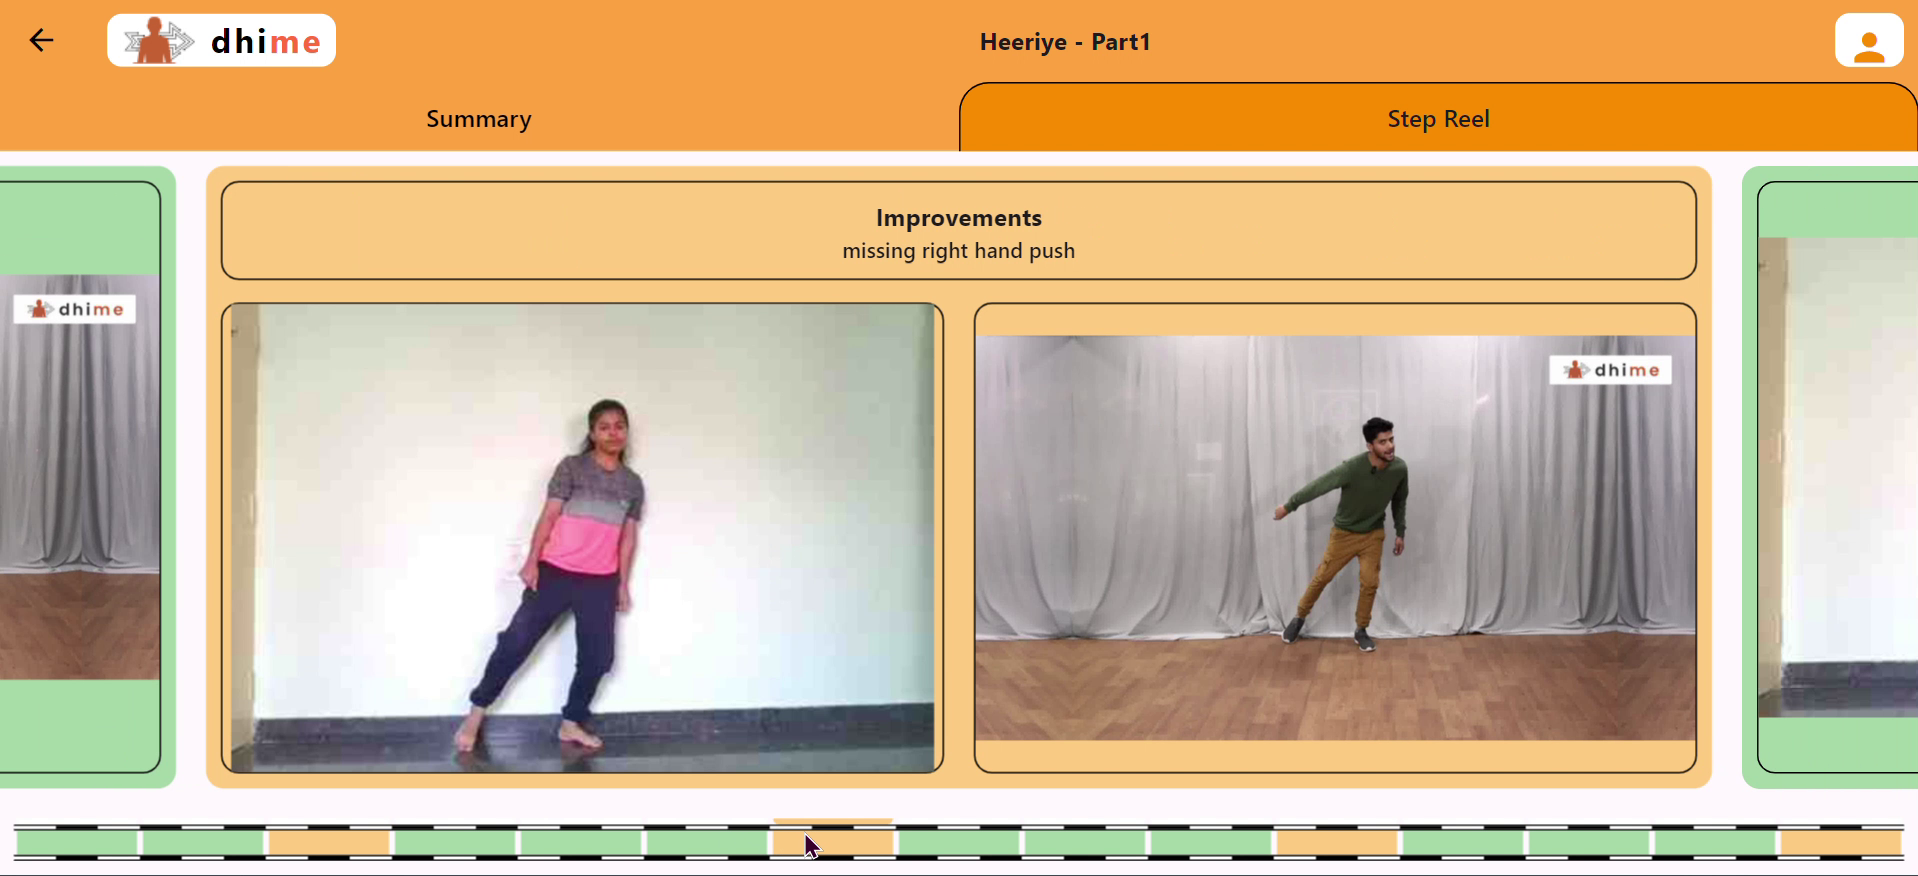This screenshot has height=876, width=1918.
Task: Play the instructor video in green sweater
Action: click(1335, 538)
